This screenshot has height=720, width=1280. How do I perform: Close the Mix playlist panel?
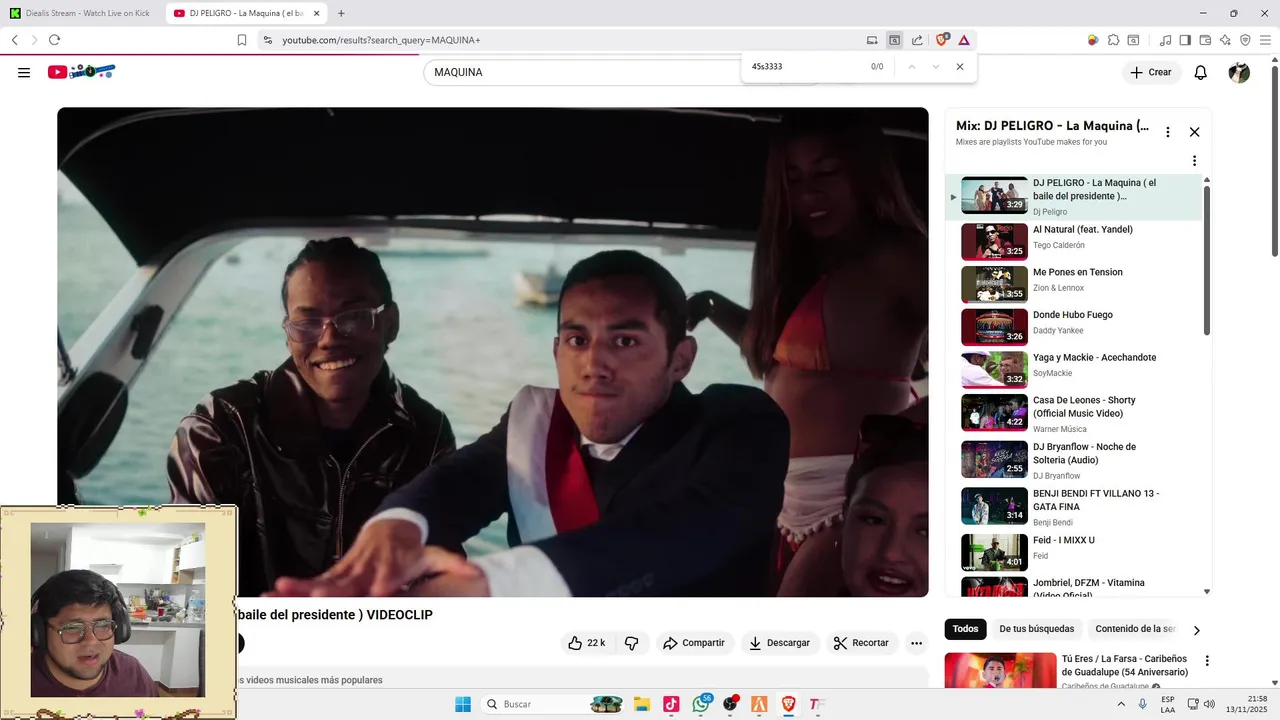click(x=1194, y=132)
